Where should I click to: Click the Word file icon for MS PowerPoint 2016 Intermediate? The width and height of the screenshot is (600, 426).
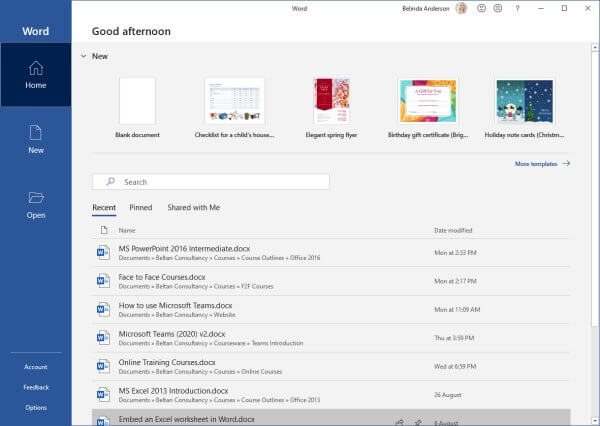click(x=103, y=253)
